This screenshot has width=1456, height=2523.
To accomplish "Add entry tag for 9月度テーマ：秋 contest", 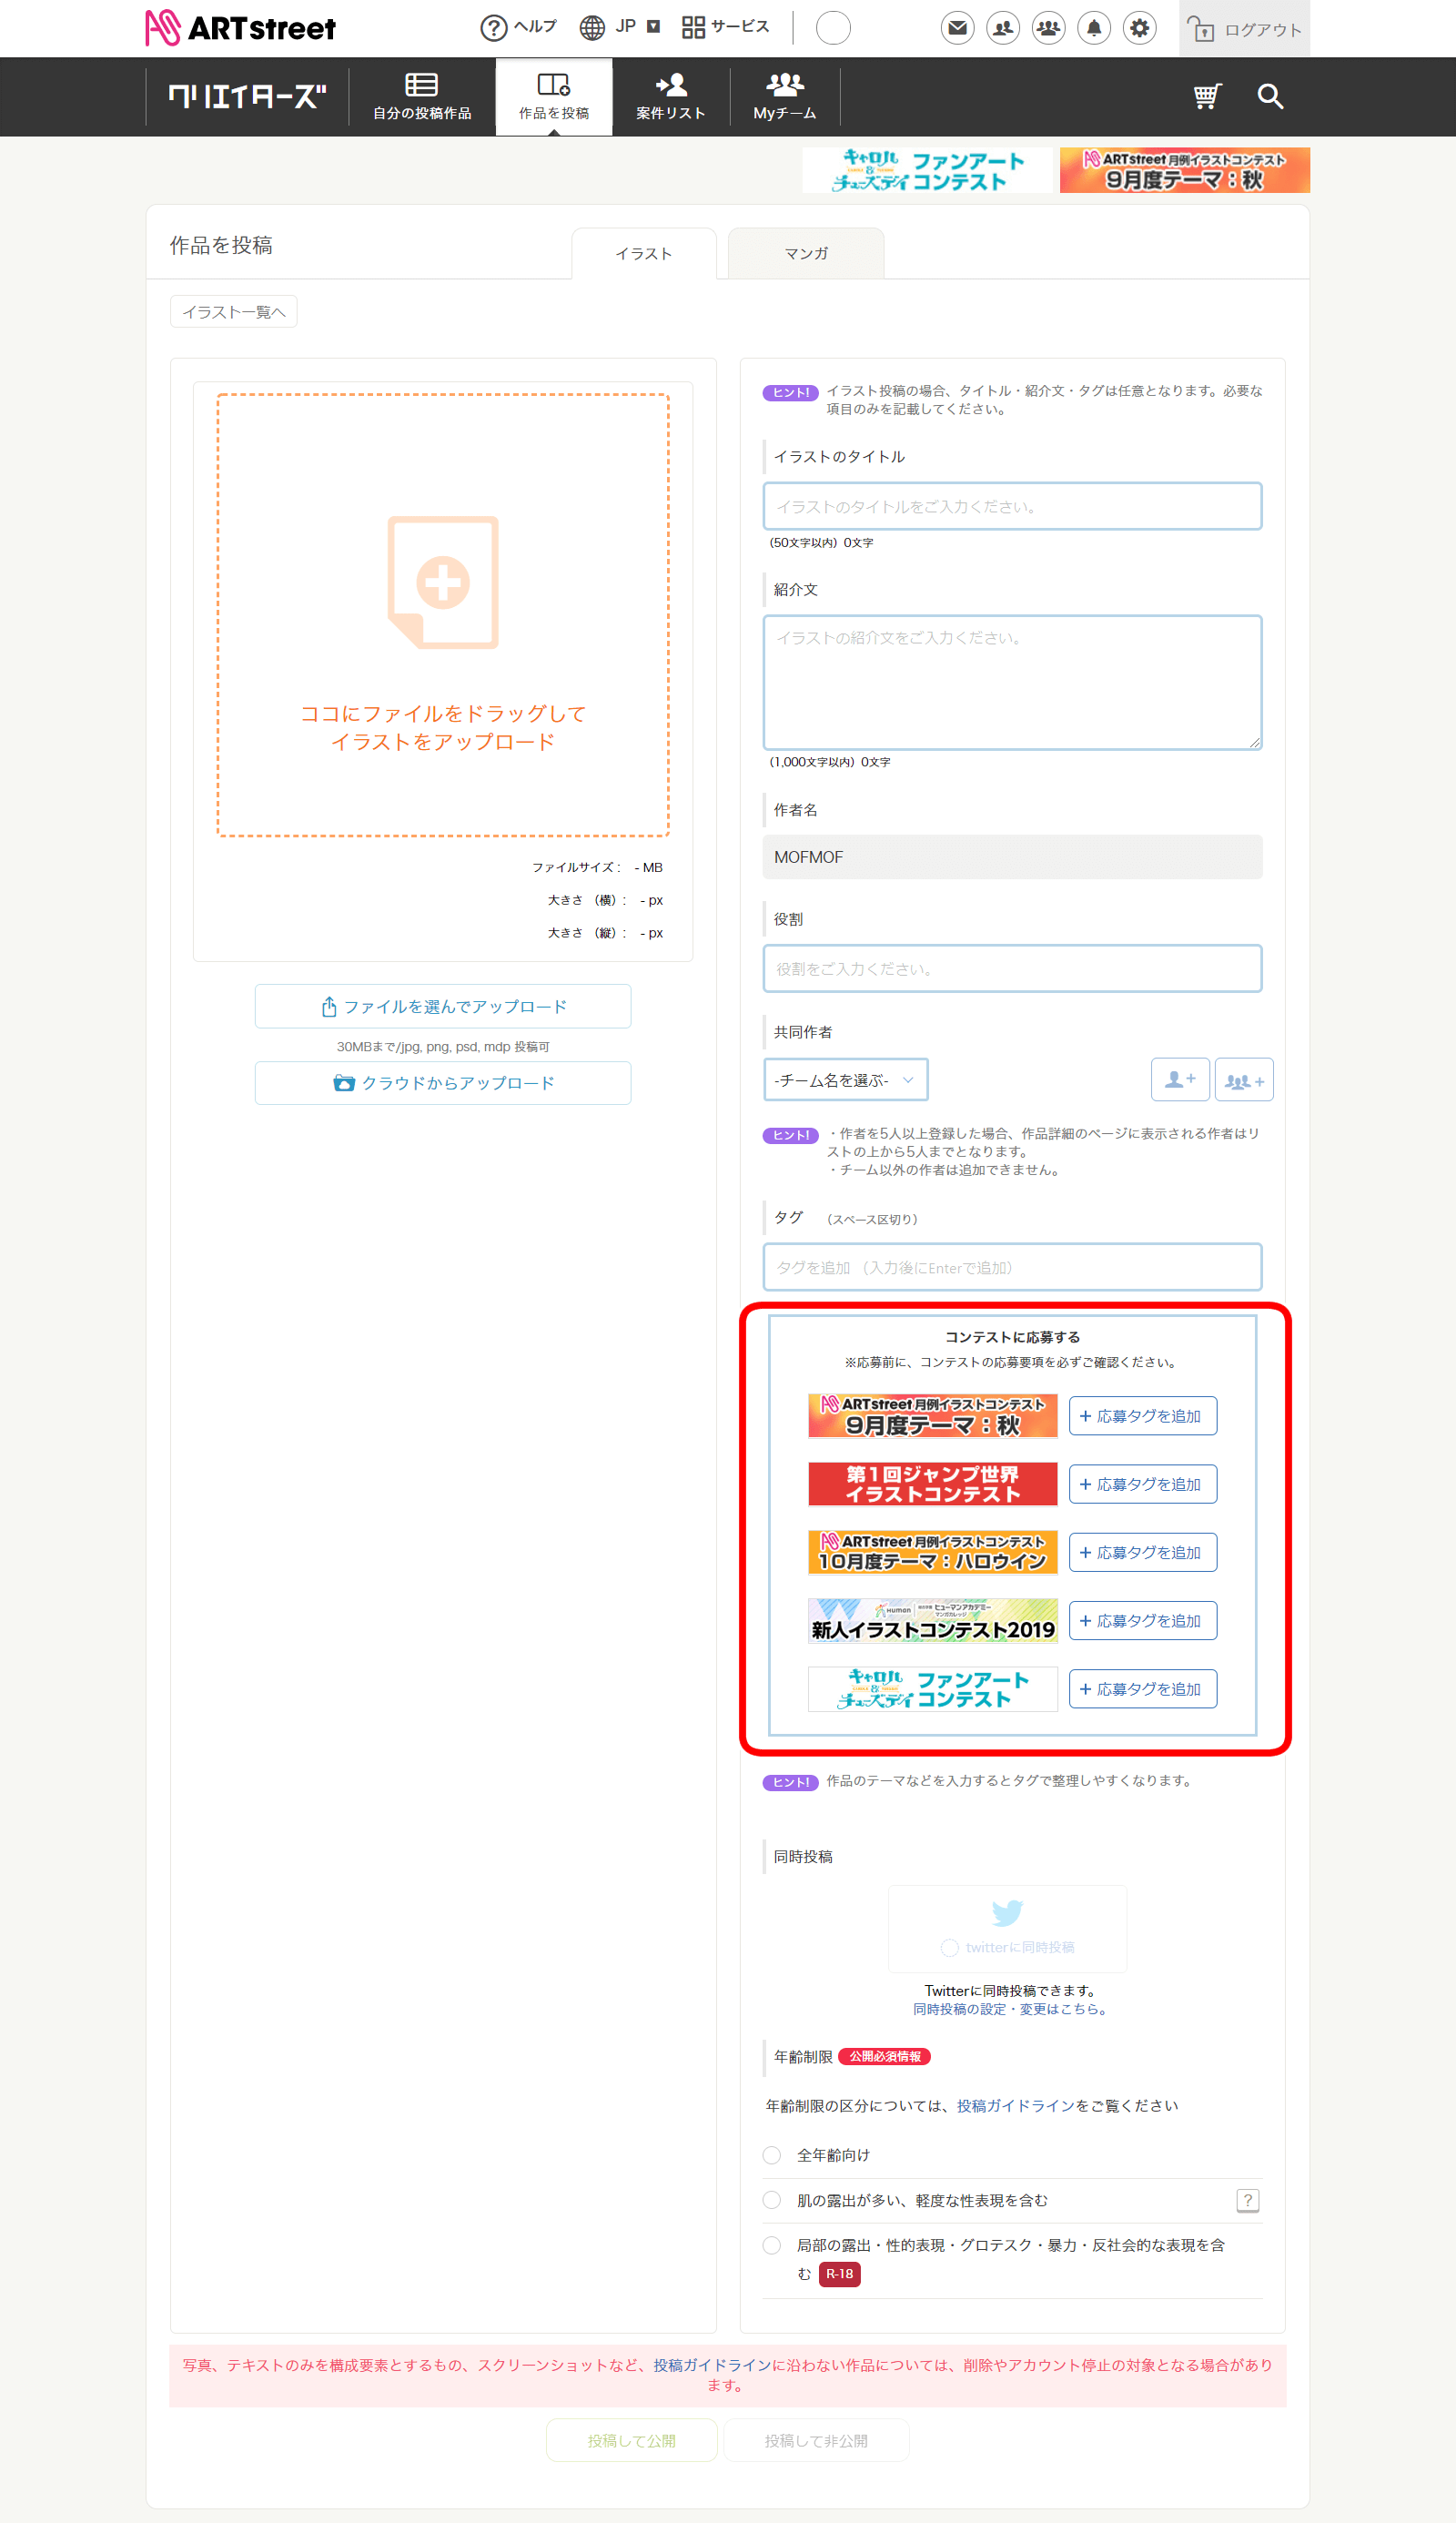I will pyautogui.click(x=1142, y=1415).
